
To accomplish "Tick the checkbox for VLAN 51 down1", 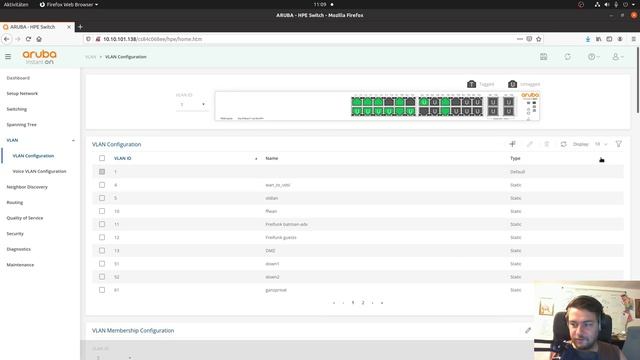I will [102, 264].
